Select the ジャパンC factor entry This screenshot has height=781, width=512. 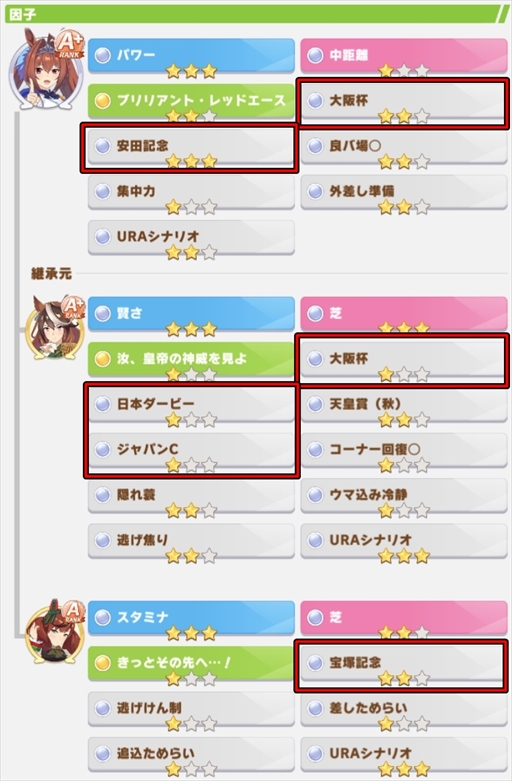[191, 452]
